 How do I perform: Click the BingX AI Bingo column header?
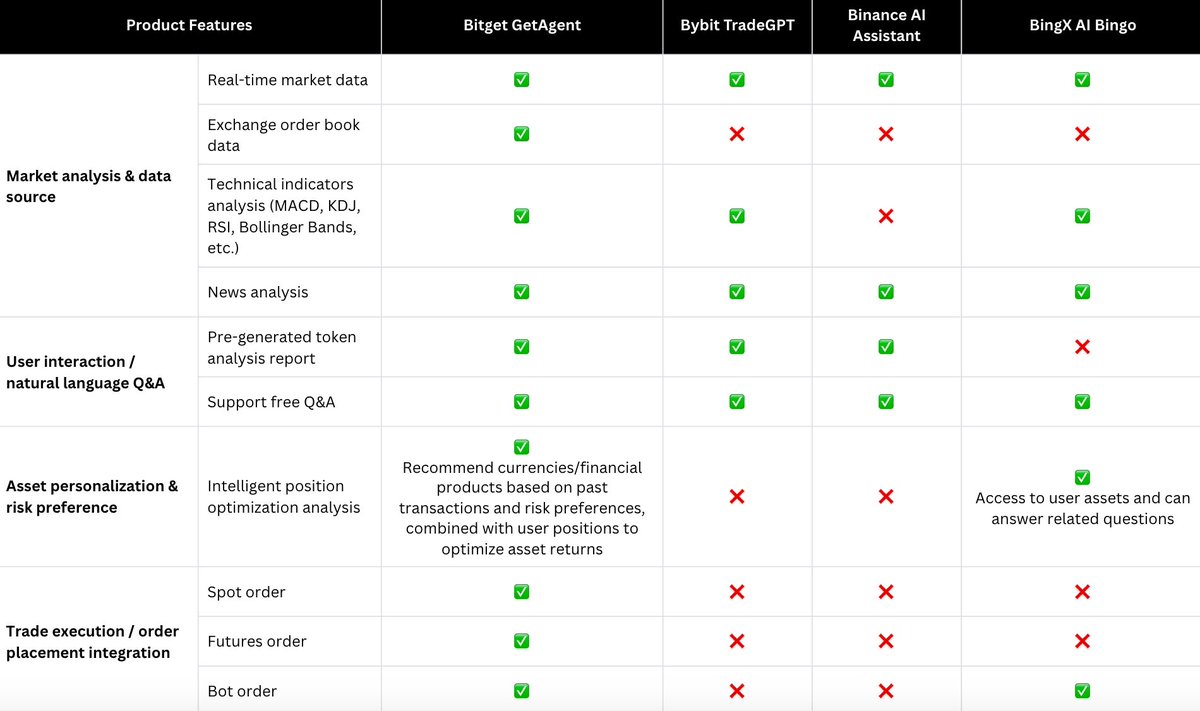coord(1080,25)
